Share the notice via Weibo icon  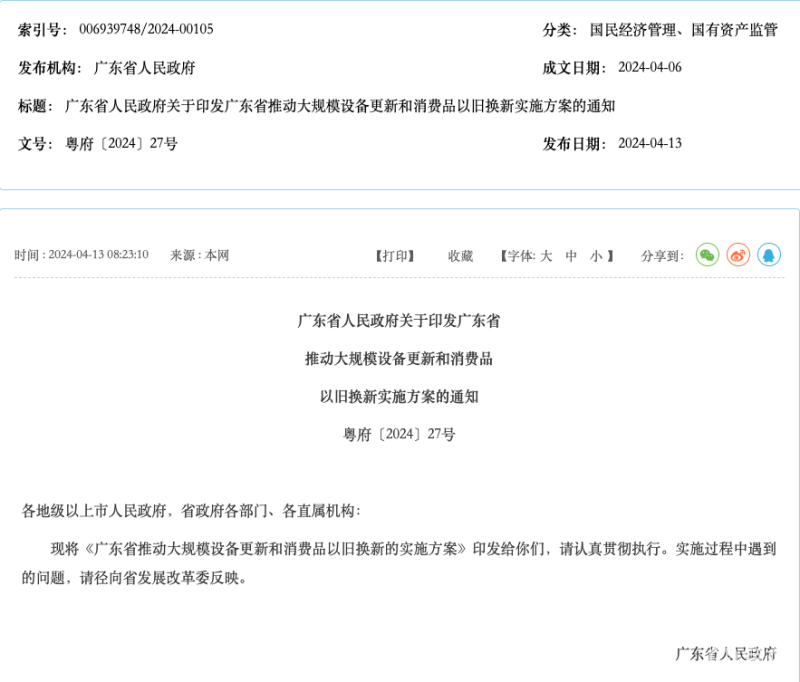738,255
